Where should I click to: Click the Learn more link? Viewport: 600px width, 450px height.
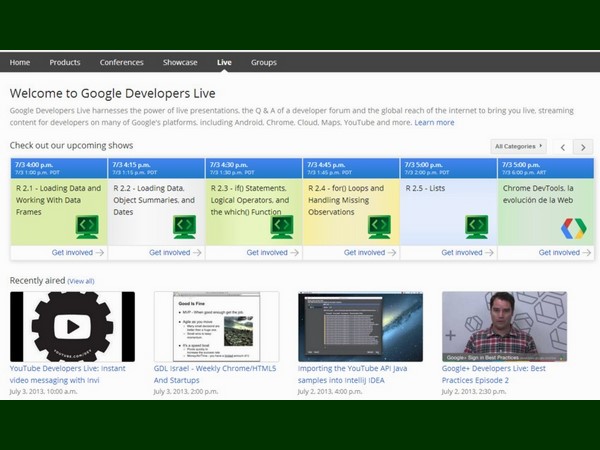(x=434, y=122)
